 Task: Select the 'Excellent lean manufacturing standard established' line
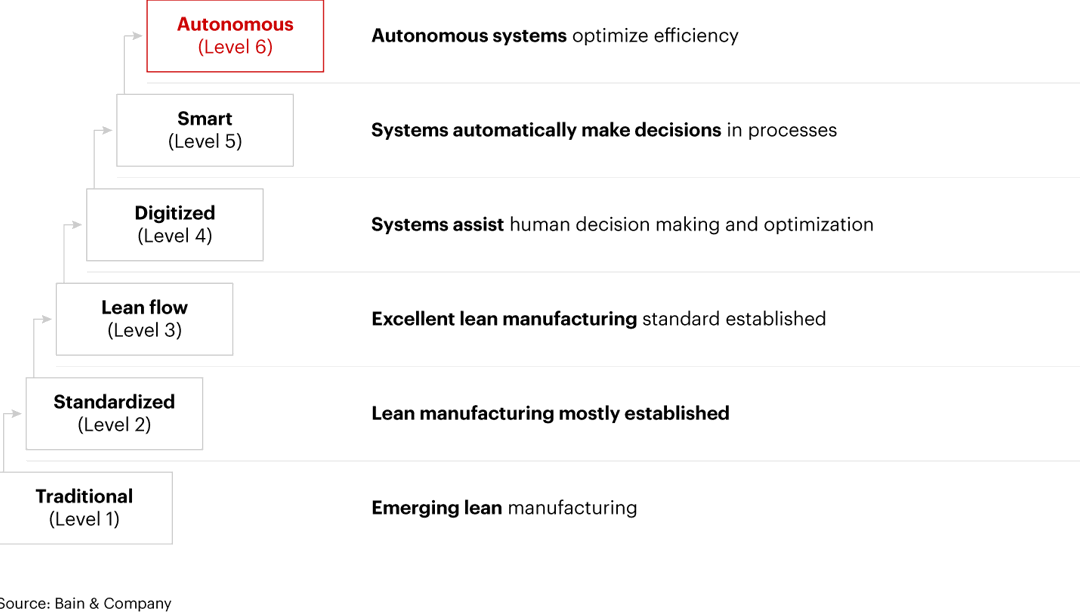click(598, 319)
